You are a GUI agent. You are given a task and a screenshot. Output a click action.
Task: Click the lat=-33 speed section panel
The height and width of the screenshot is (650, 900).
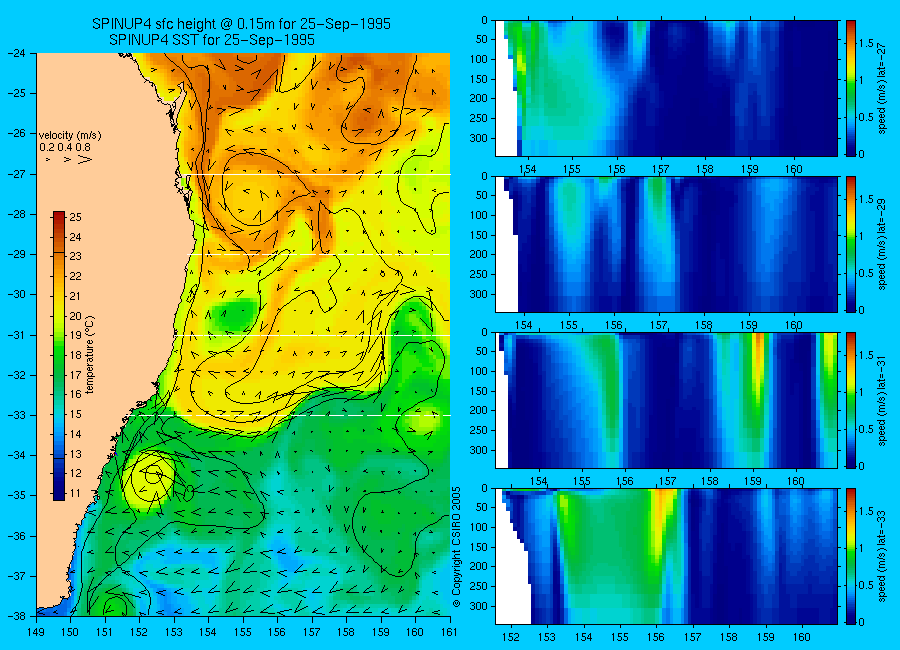pos(666,556)
